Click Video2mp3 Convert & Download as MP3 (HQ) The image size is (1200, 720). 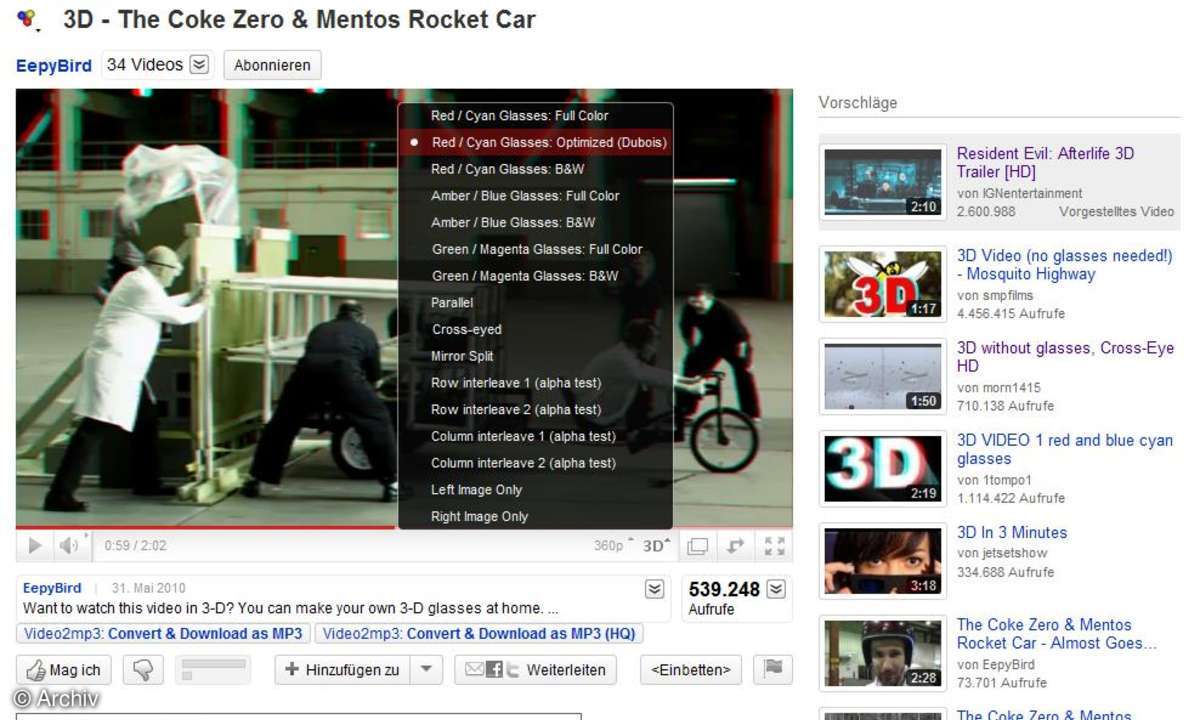tap(479, 633)
